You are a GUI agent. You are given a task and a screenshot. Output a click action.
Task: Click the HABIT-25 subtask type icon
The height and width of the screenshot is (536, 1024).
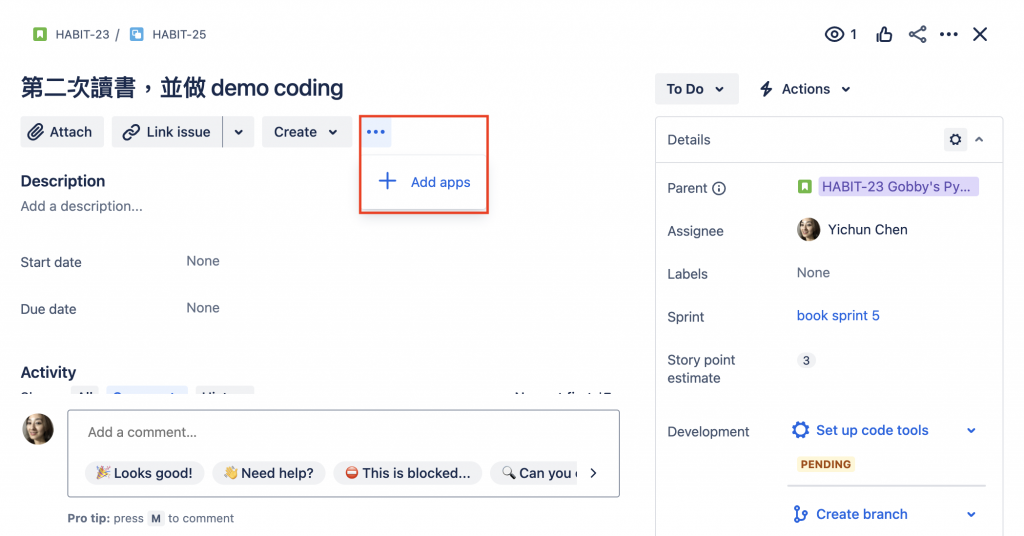[137, 34]
